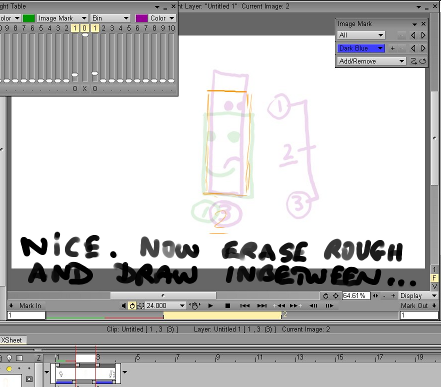Screen dimensions: 441x387
Task: Click the hand scrub icon beside frame rate
Action: pos(194,305)
